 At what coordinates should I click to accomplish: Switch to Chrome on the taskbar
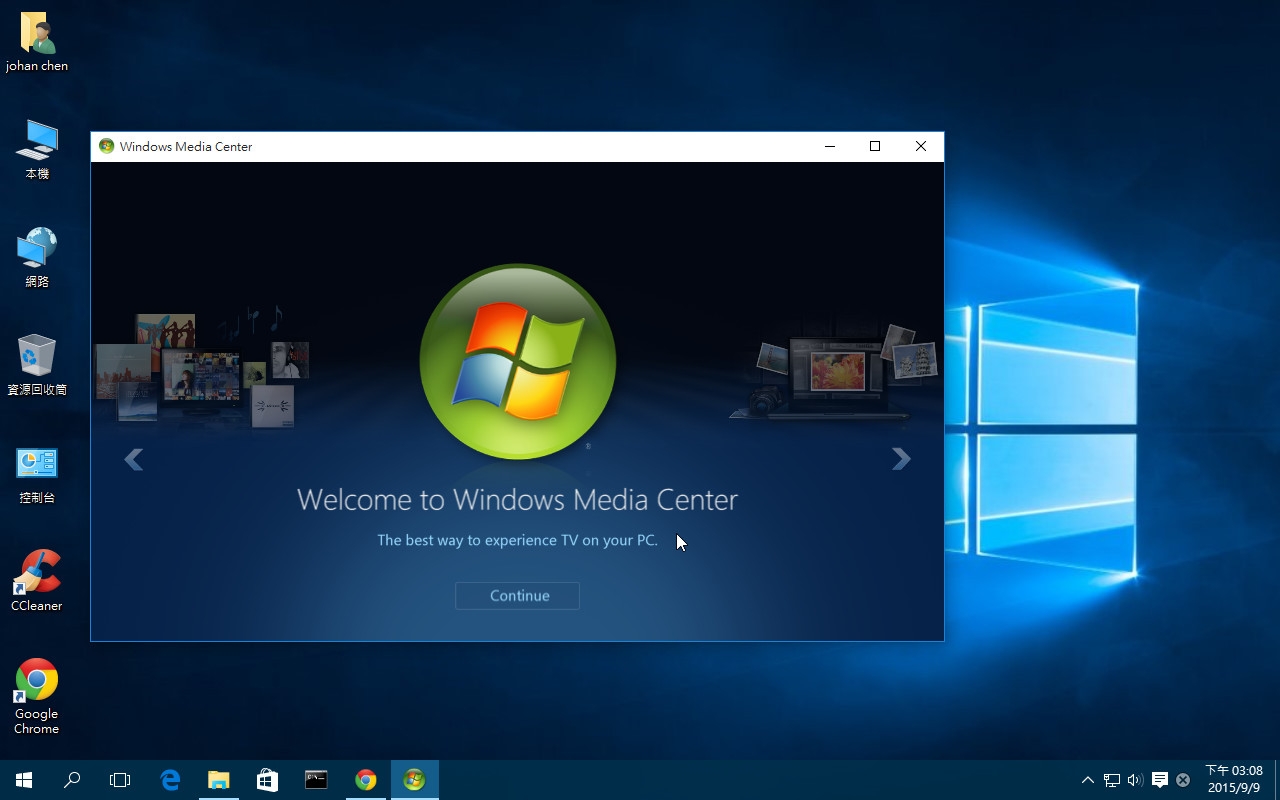[x=365, y=780]
